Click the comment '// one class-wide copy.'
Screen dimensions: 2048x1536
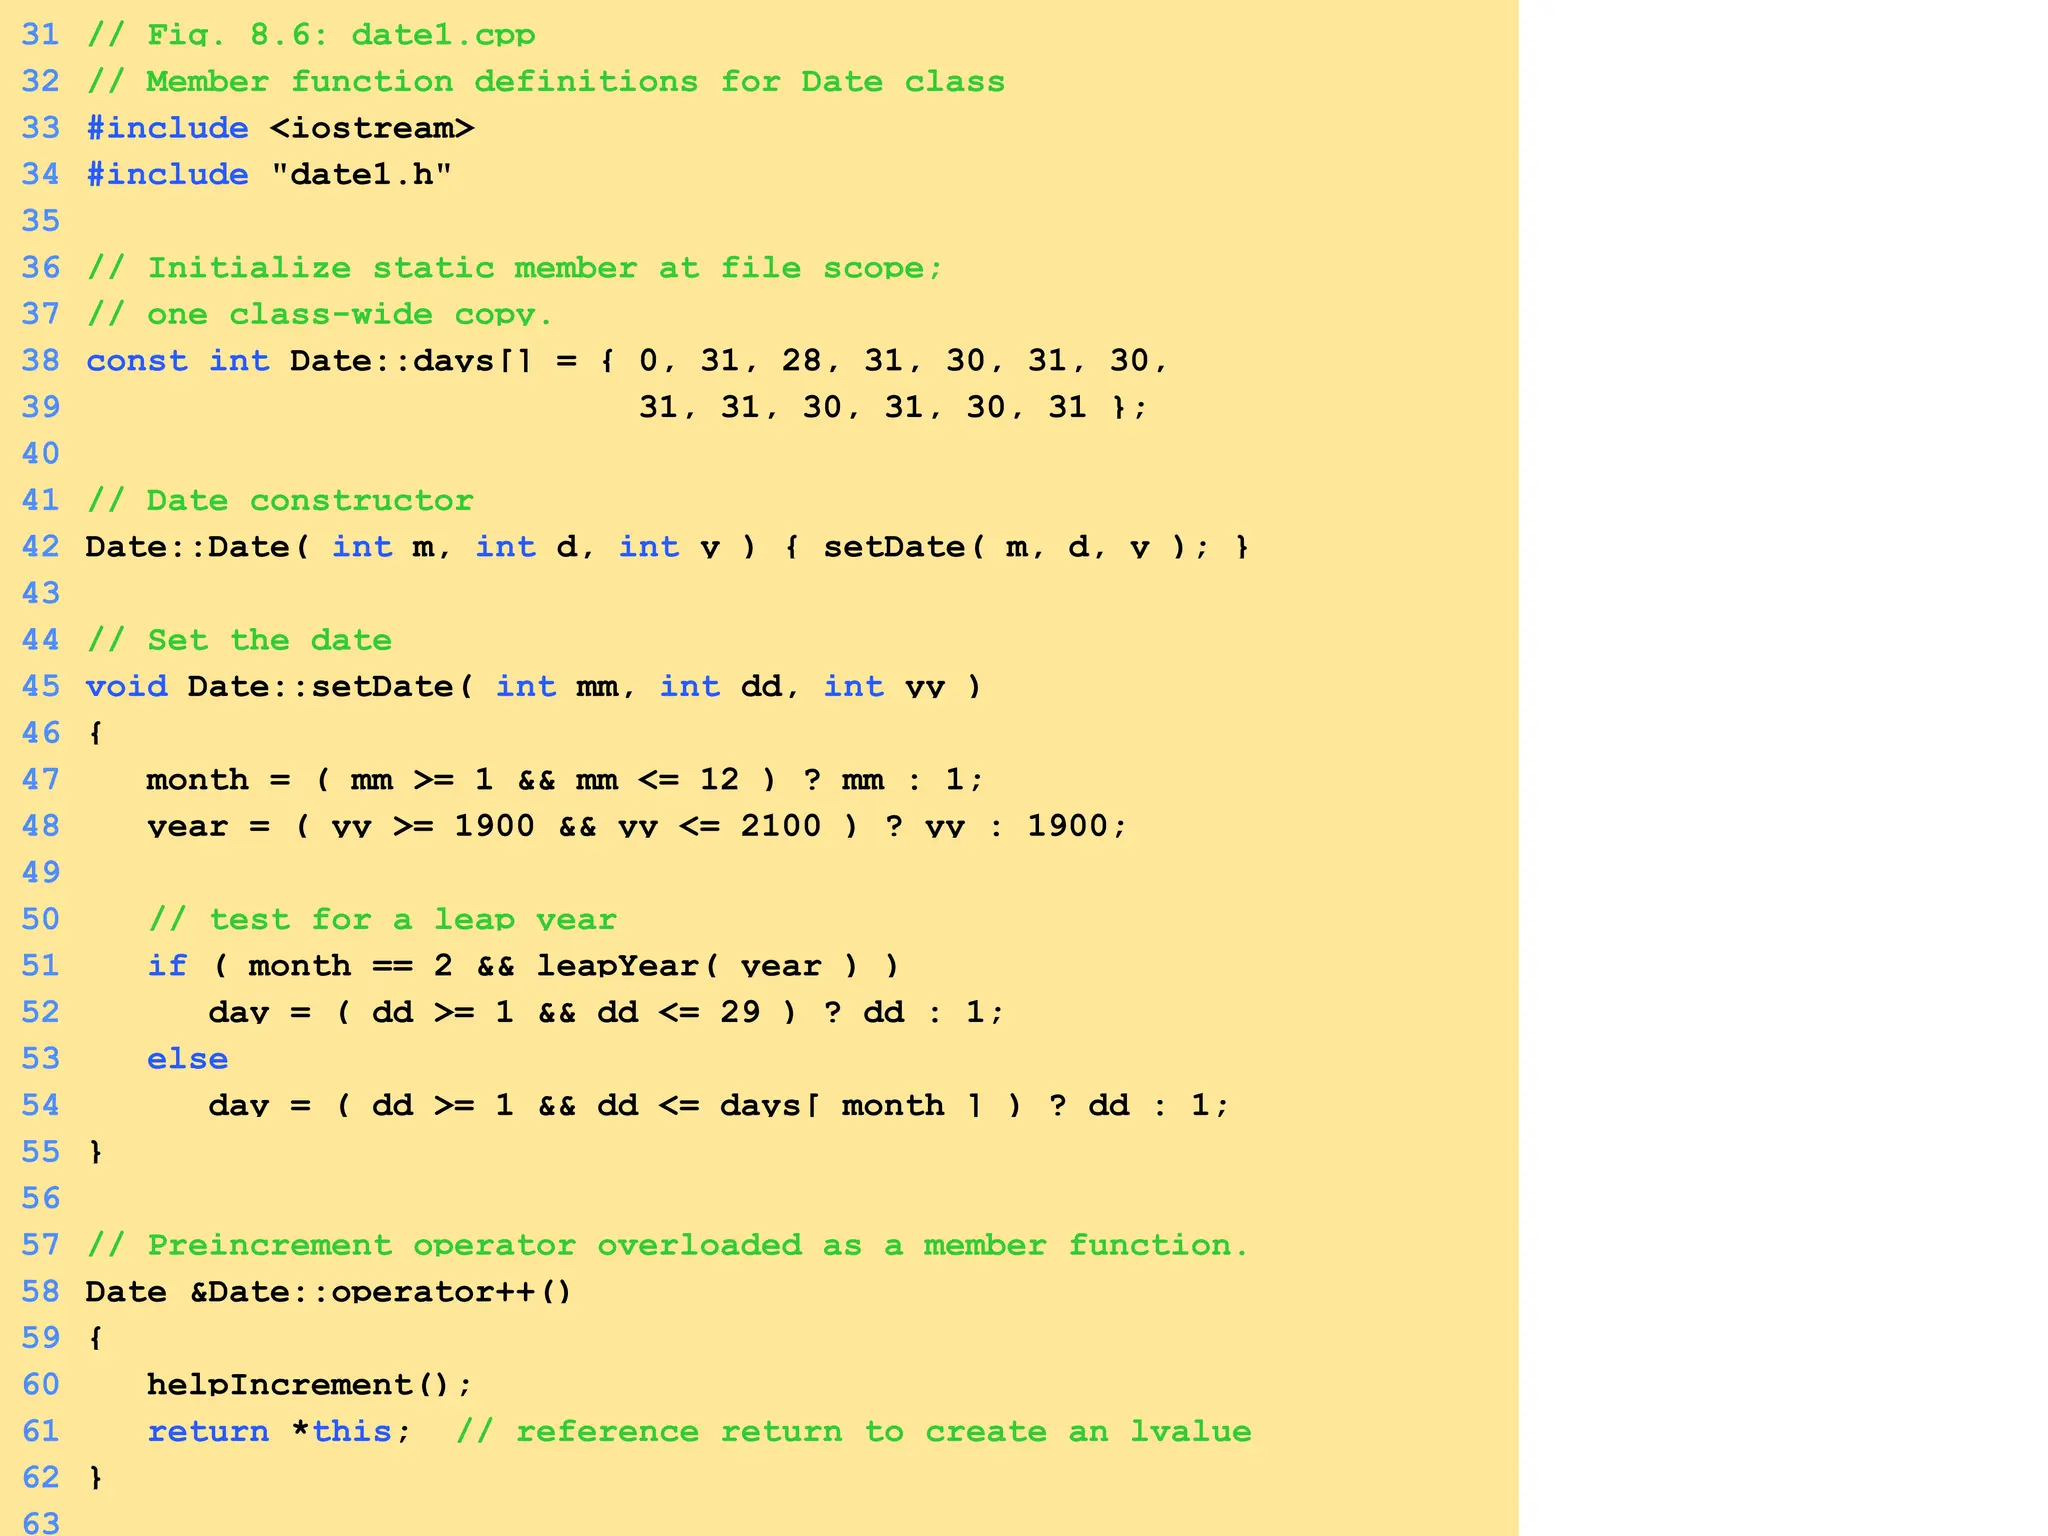[x=319, y=314]
